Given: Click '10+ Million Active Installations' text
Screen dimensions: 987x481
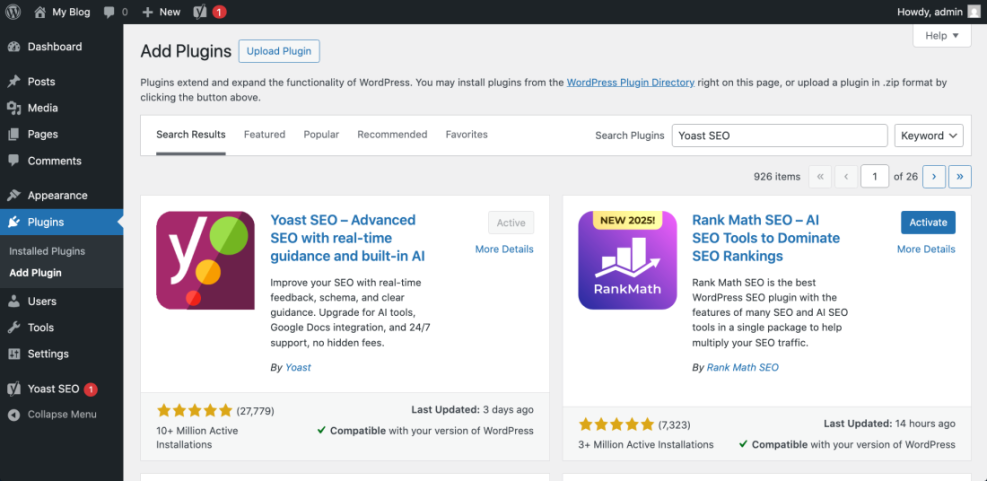Looking at the screenshot, I should [198, 438].
